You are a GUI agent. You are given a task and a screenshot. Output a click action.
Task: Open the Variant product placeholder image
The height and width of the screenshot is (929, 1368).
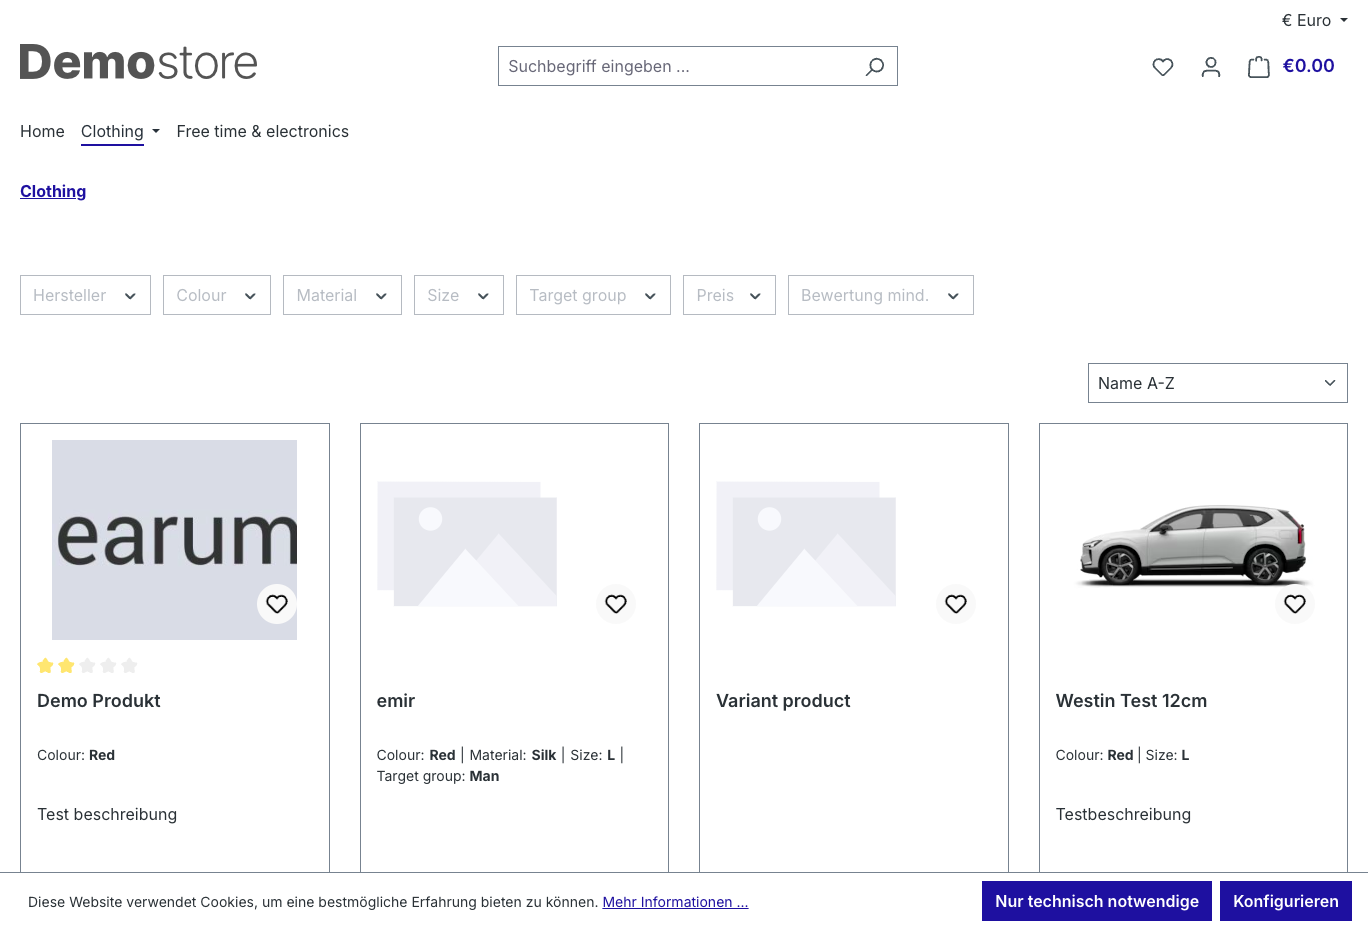pyautogui.click(x=806, y=543)
